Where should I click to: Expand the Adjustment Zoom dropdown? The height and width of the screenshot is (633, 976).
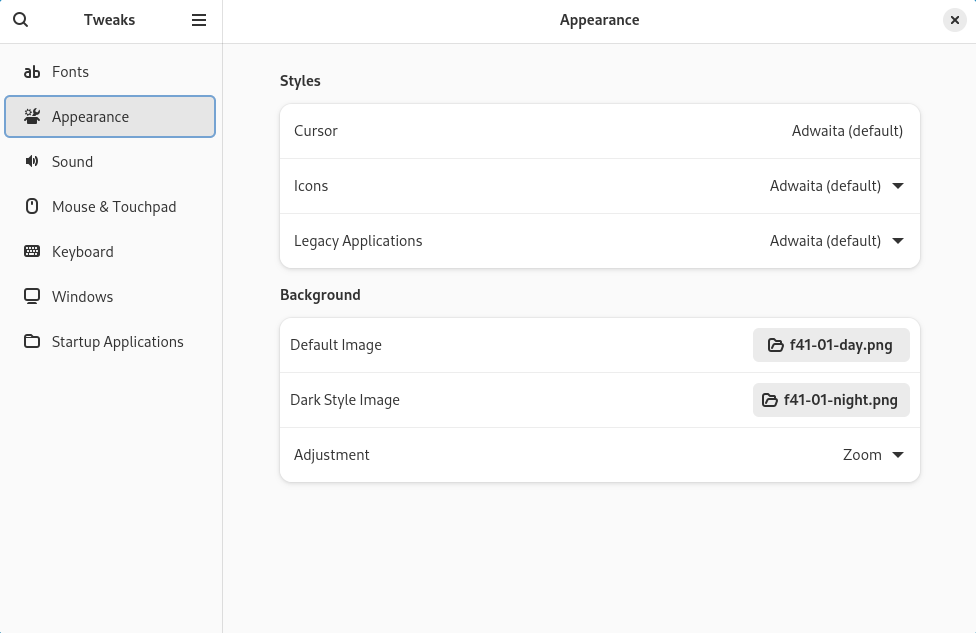pos(897,455)
